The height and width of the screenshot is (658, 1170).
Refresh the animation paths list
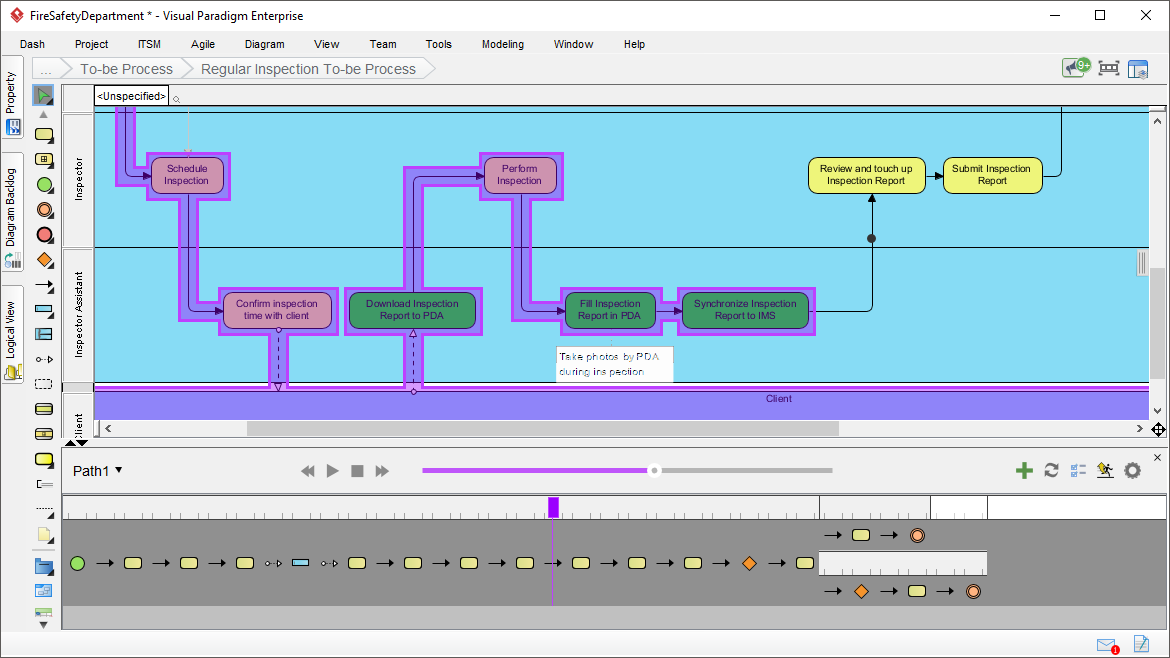(x=1052, y=470)
